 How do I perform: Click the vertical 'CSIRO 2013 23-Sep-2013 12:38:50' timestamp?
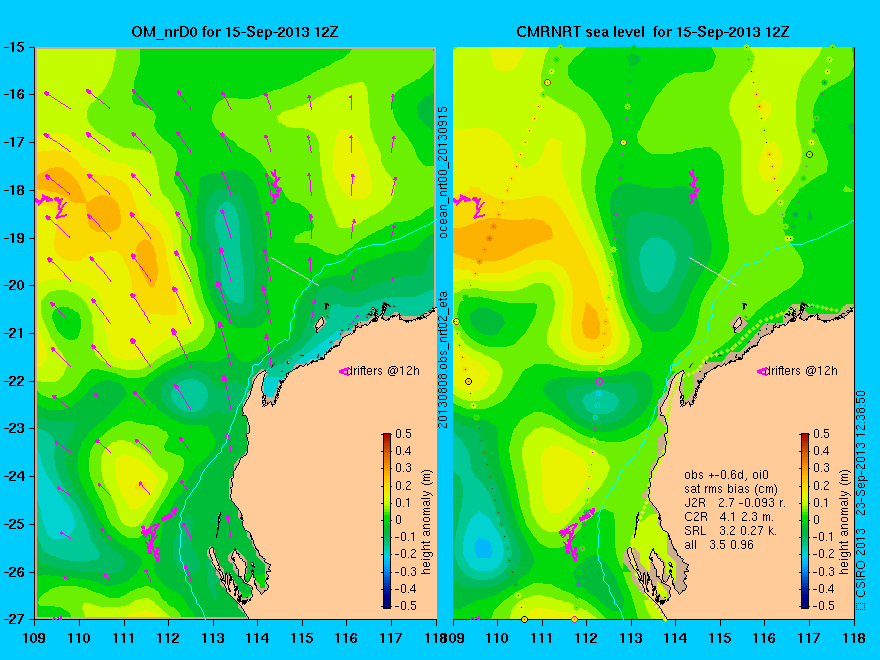(861, 501)
